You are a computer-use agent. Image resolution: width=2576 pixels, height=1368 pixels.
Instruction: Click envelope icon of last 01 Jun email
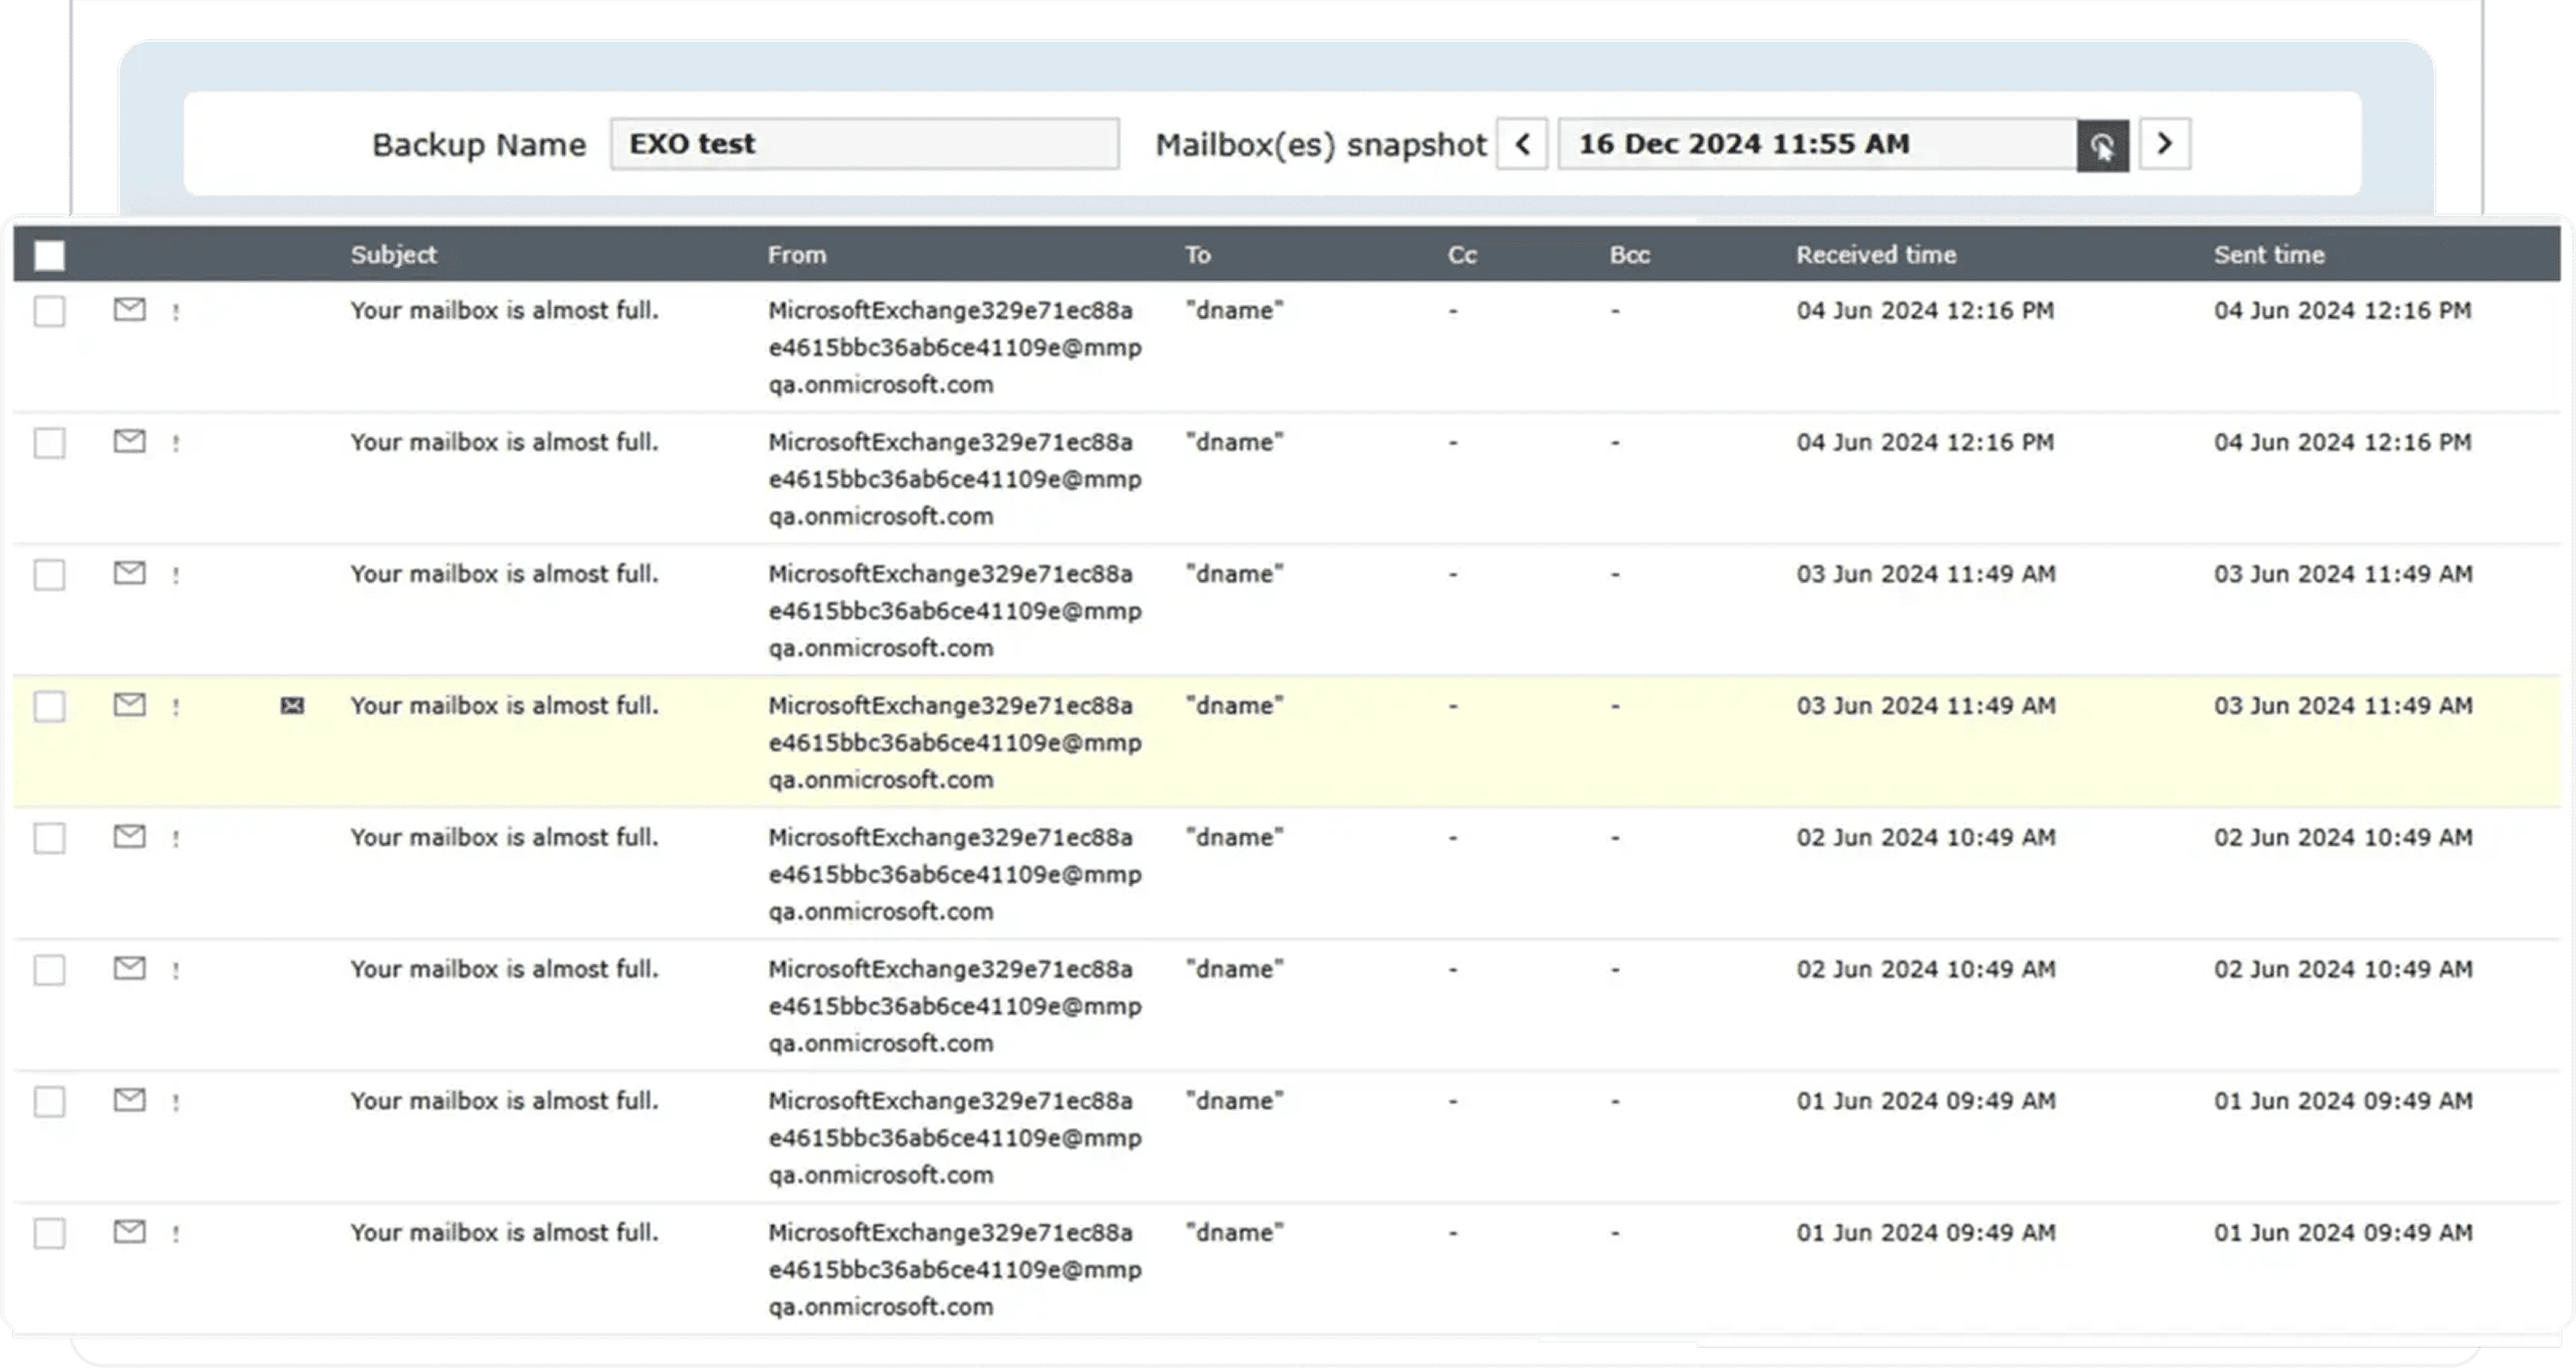(x=129, y=1232)
